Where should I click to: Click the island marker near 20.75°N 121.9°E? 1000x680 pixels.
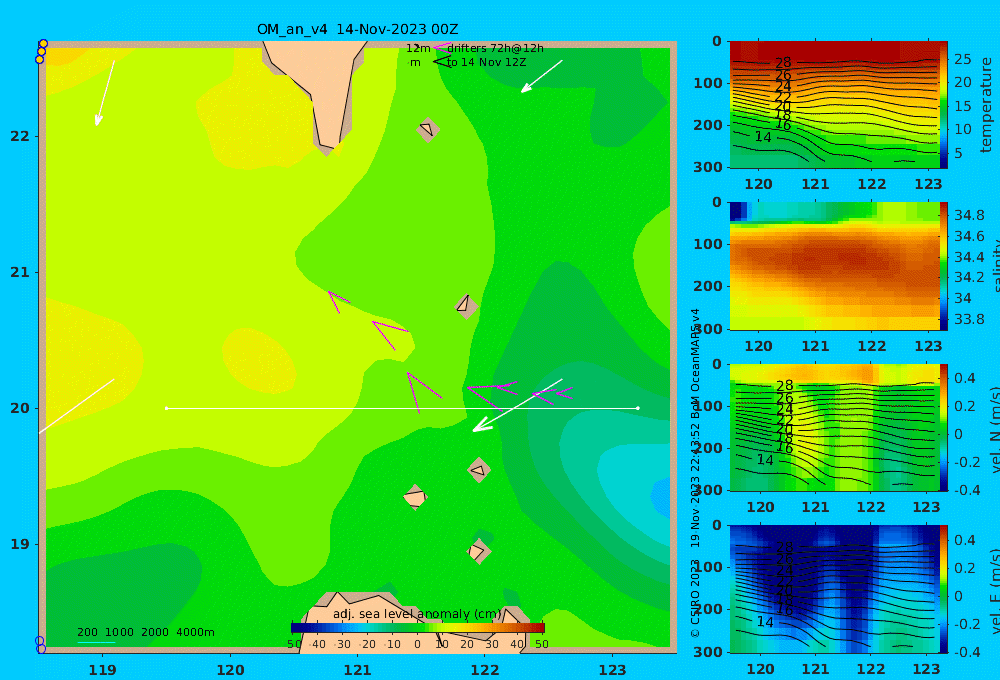tap(466, 306)
